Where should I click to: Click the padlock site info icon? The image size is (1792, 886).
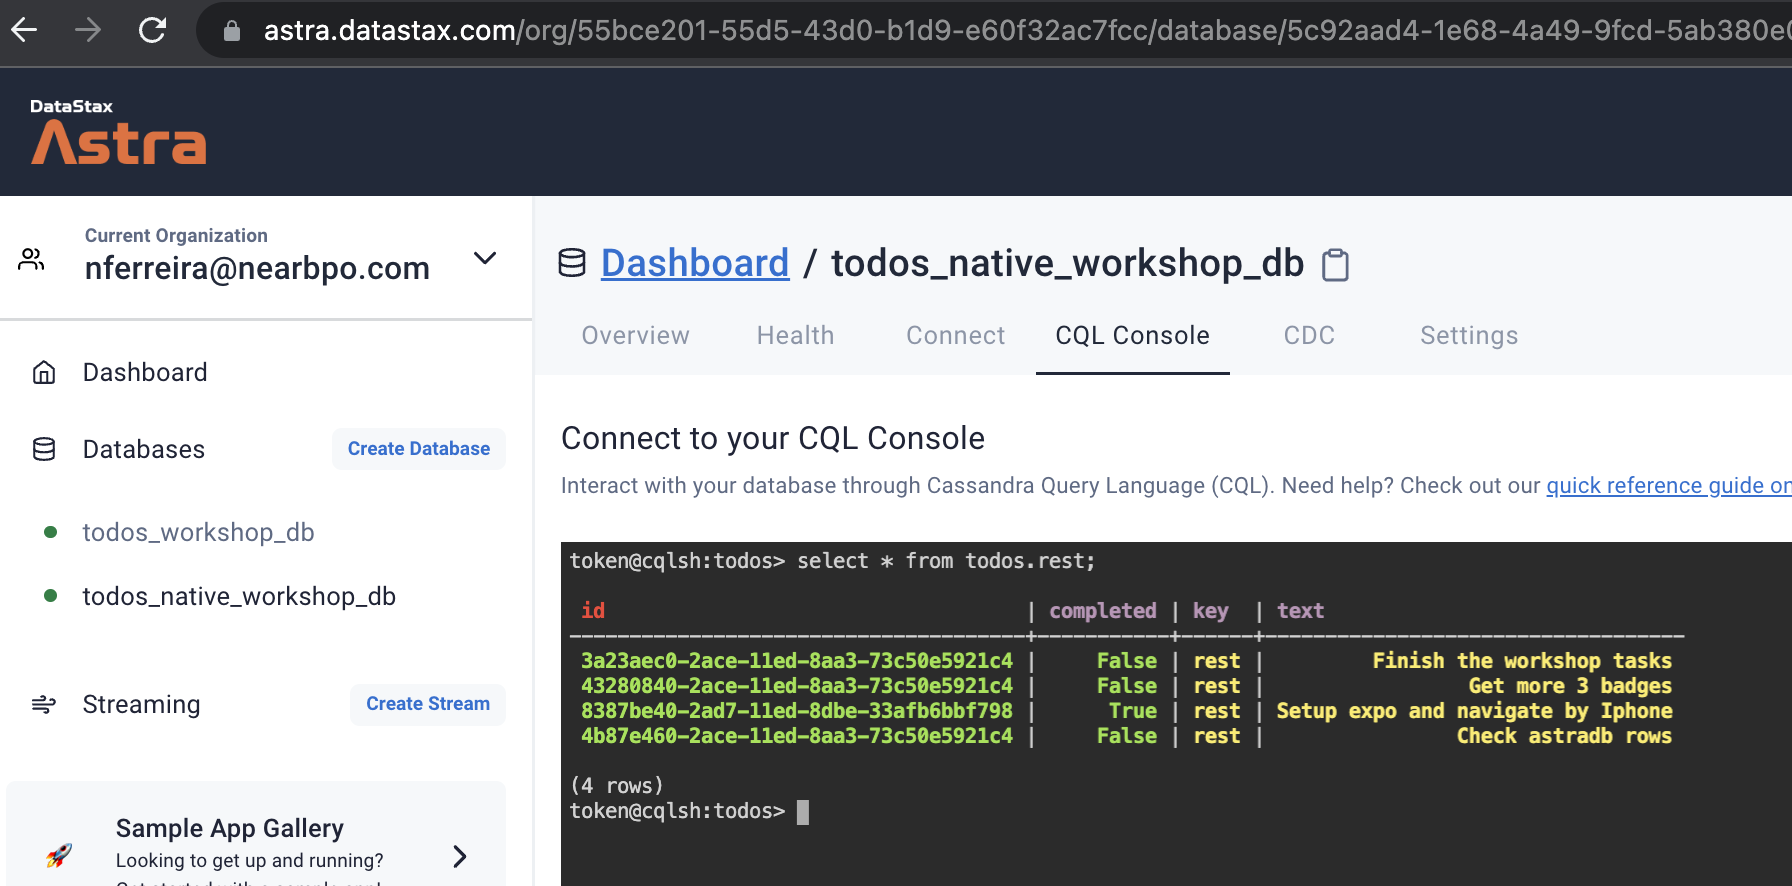coord(232,31)
